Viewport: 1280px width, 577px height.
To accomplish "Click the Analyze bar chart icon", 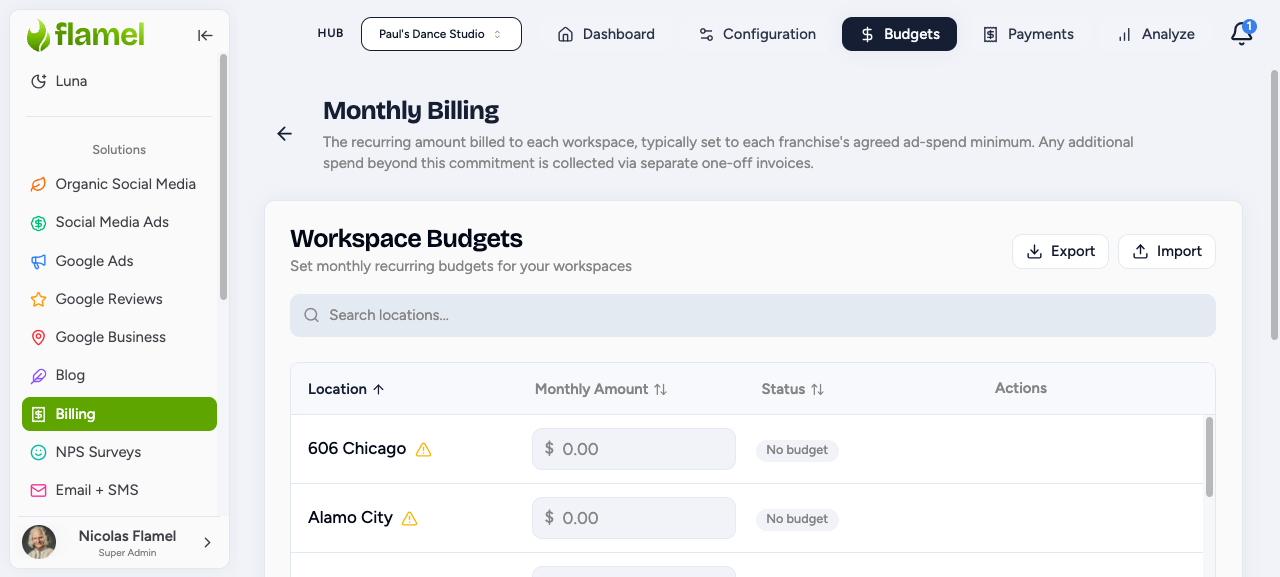I will [1124, 34].
